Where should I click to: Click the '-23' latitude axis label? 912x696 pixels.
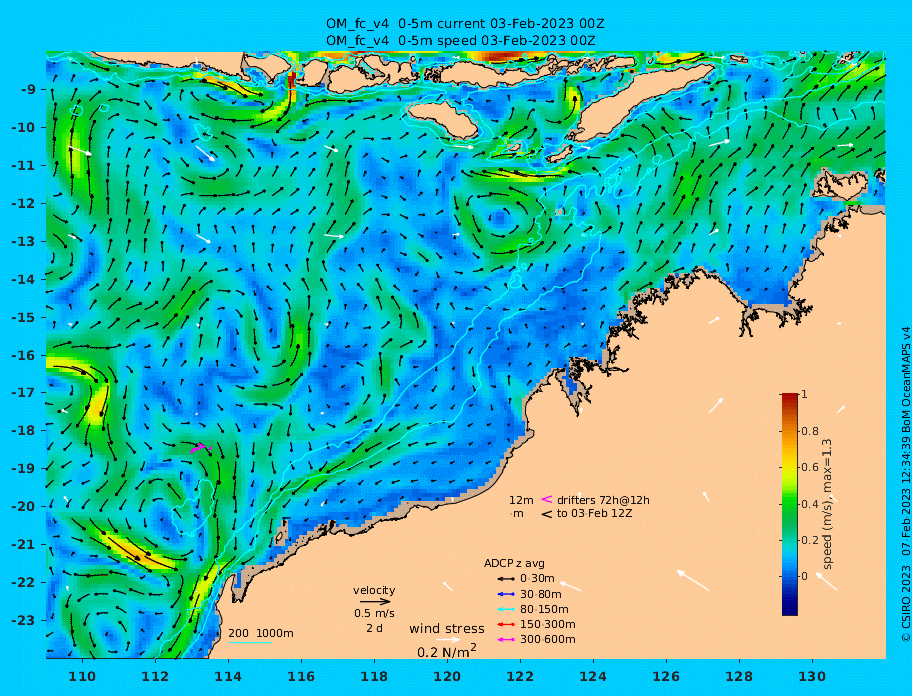(x=26, y=620)
